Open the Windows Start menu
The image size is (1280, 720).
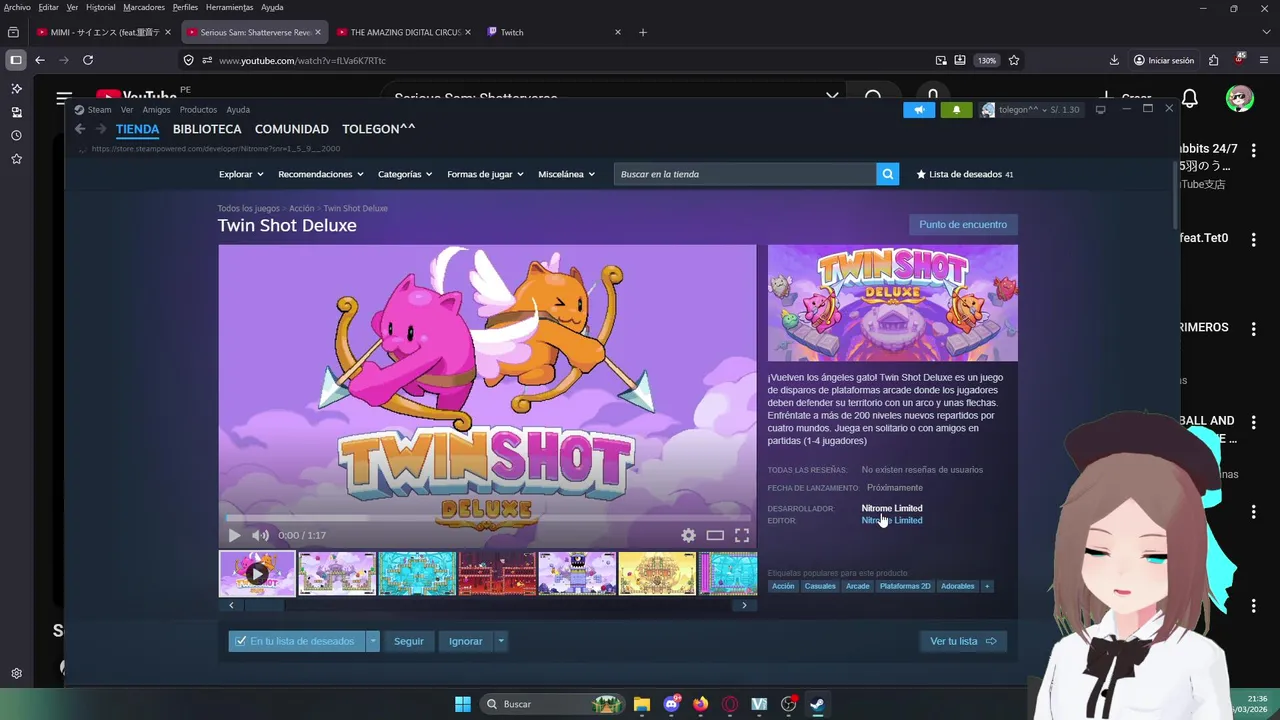pyautogui.click(x=463, y=704)
